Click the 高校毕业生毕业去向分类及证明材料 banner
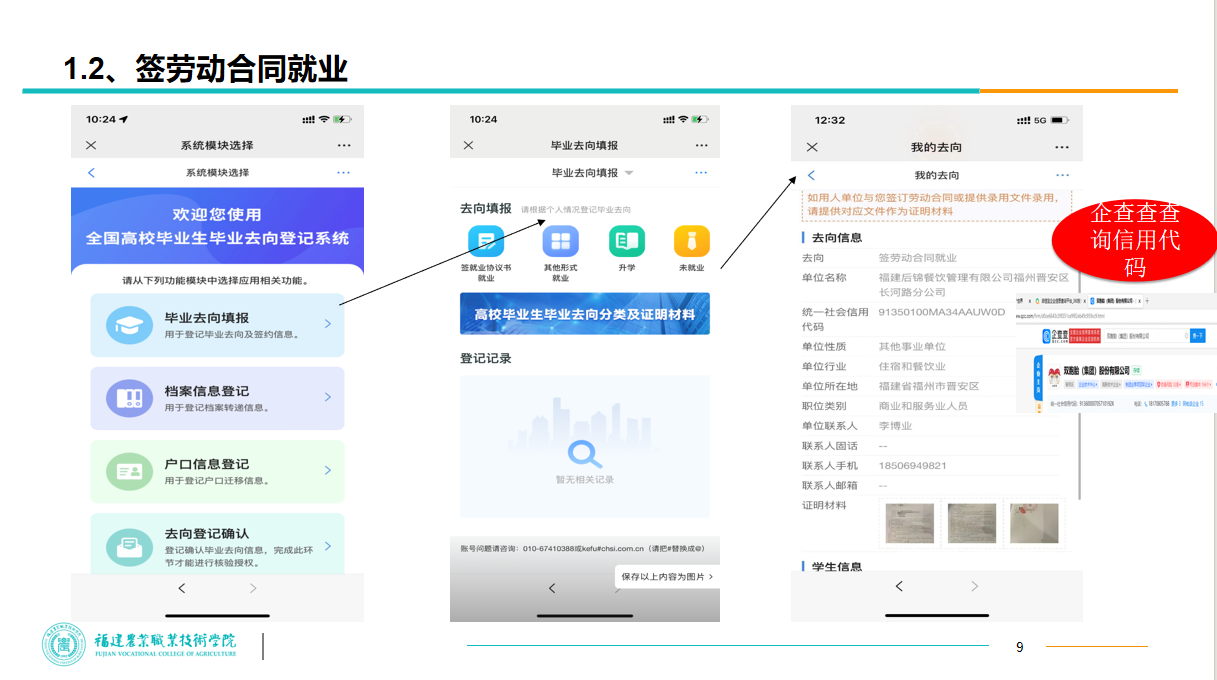Viewport: 1217px width, 680px height. click(x=585, y=314)
